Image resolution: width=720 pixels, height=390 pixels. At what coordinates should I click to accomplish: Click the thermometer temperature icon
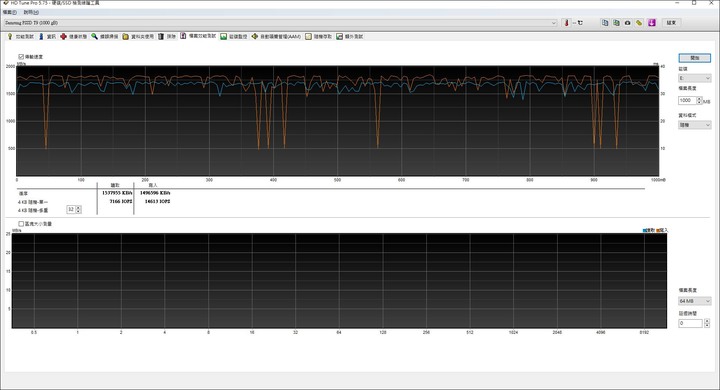[x=566, y=23]
